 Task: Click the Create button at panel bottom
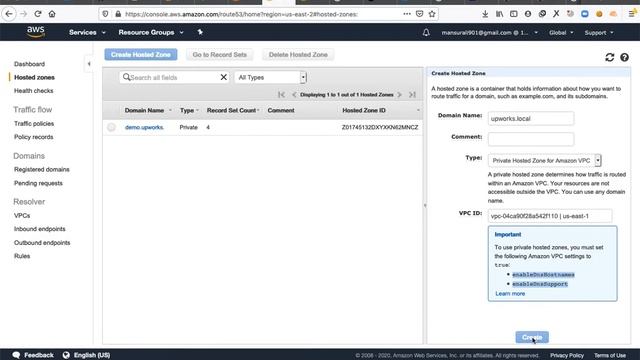click(x=532, y=337)
